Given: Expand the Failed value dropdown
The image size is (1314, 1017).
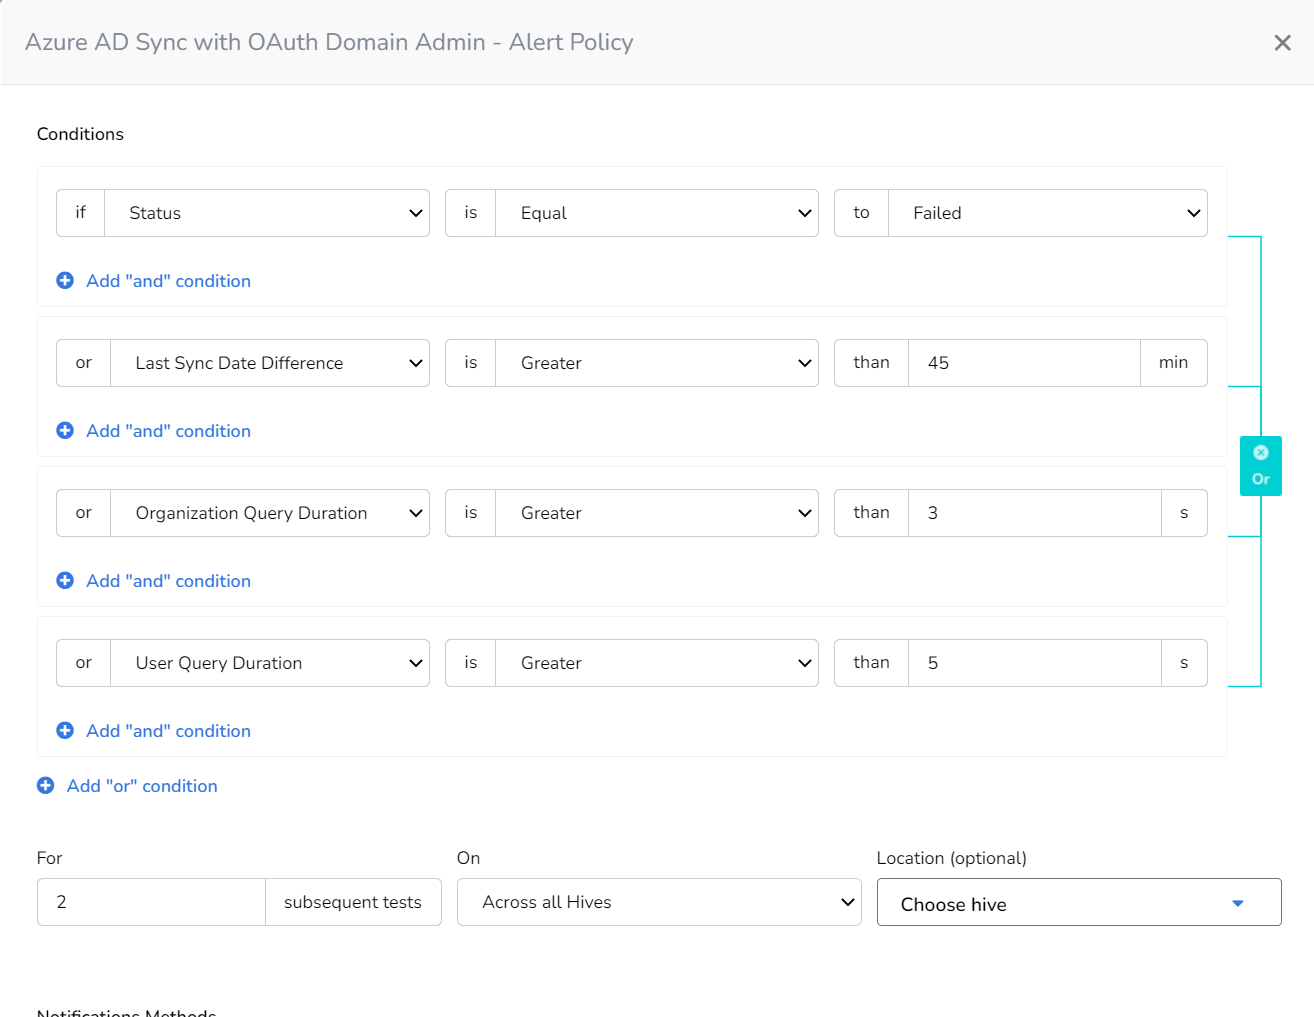Looking at the screenshot, I should tap(1047, 213).
